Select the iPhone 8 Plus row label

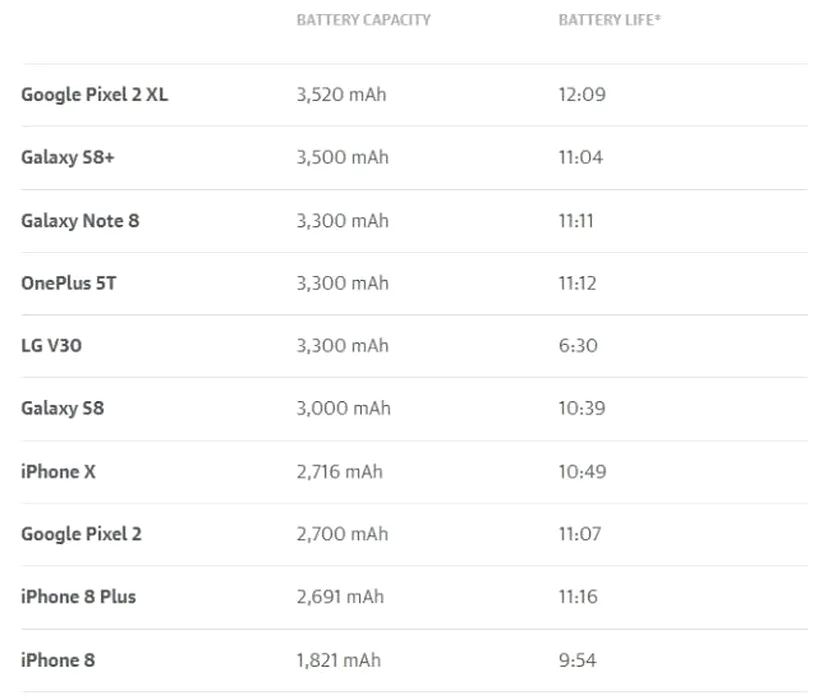[x=78, y=597]
